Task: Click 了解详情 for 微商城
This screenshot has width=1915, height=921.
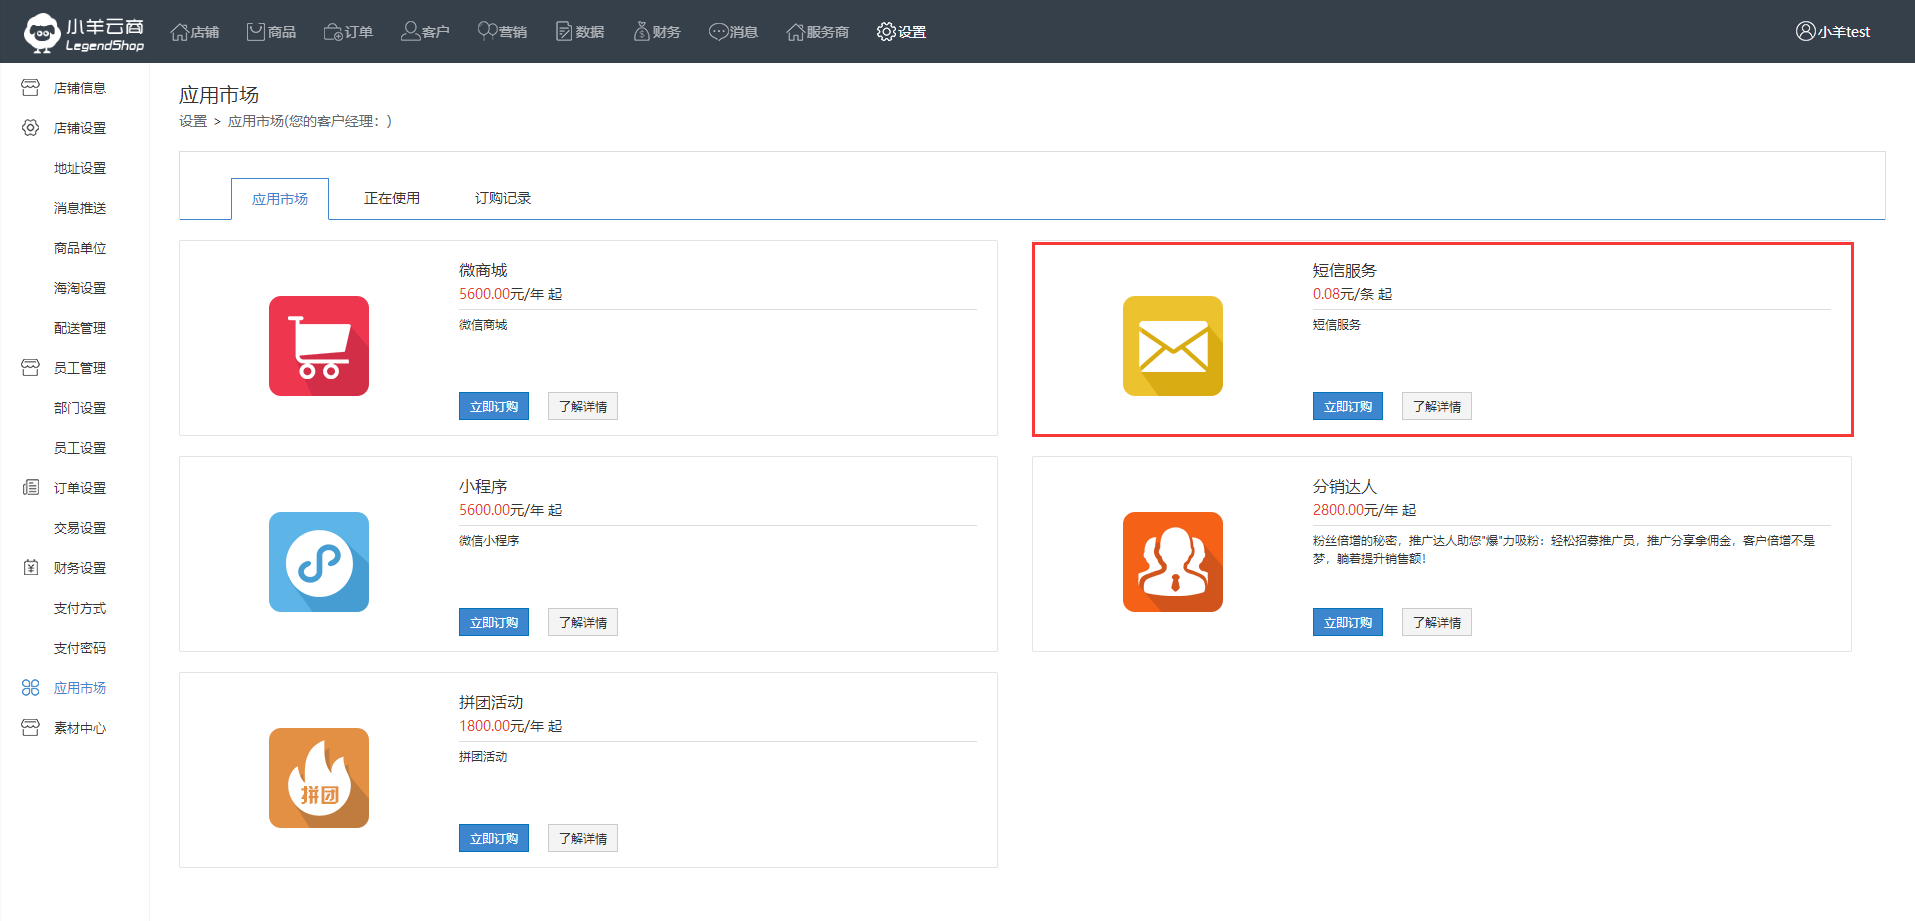Action: pyautogui.click(x=582, y=407)
